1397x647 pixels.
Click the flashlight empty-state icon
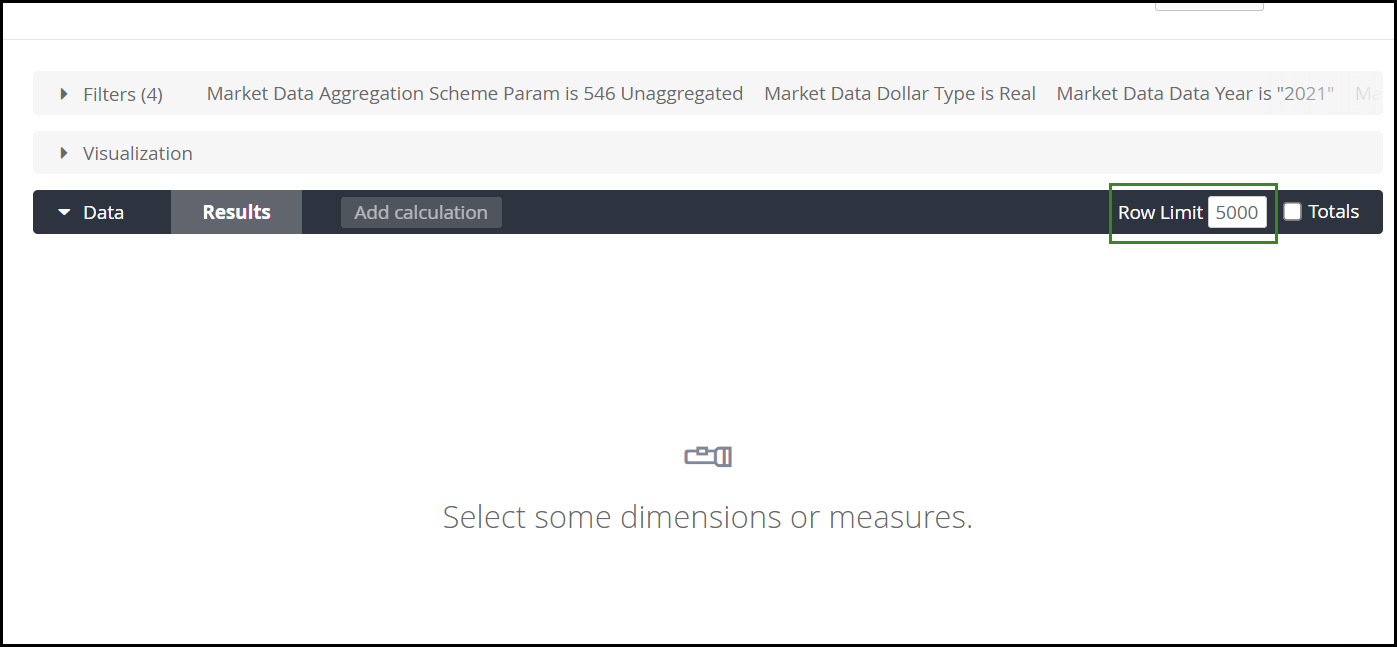[708, 456]
